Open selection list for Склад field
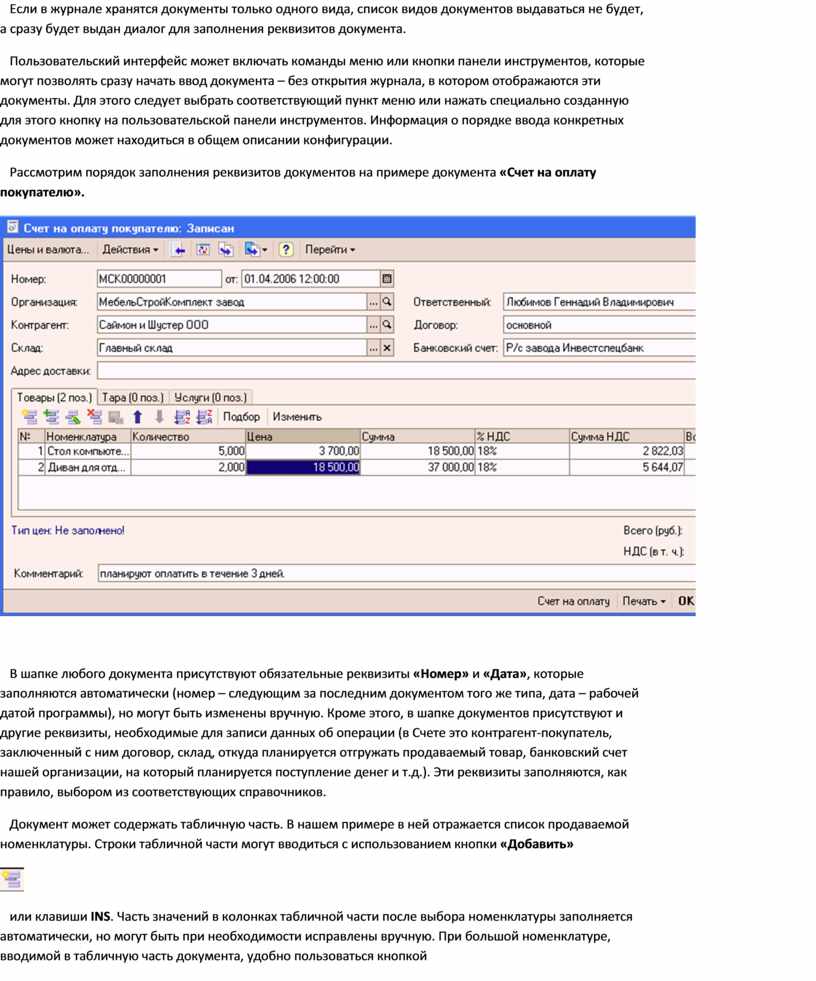The image size is (816, 981). click(x=374, y=348)
